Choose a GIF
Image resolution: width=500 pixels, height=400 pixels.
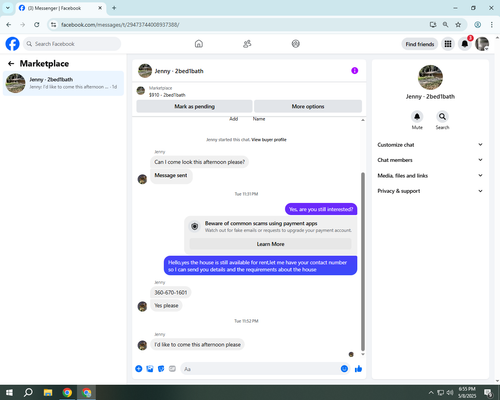pyautogui.click(x=172, y=369)
